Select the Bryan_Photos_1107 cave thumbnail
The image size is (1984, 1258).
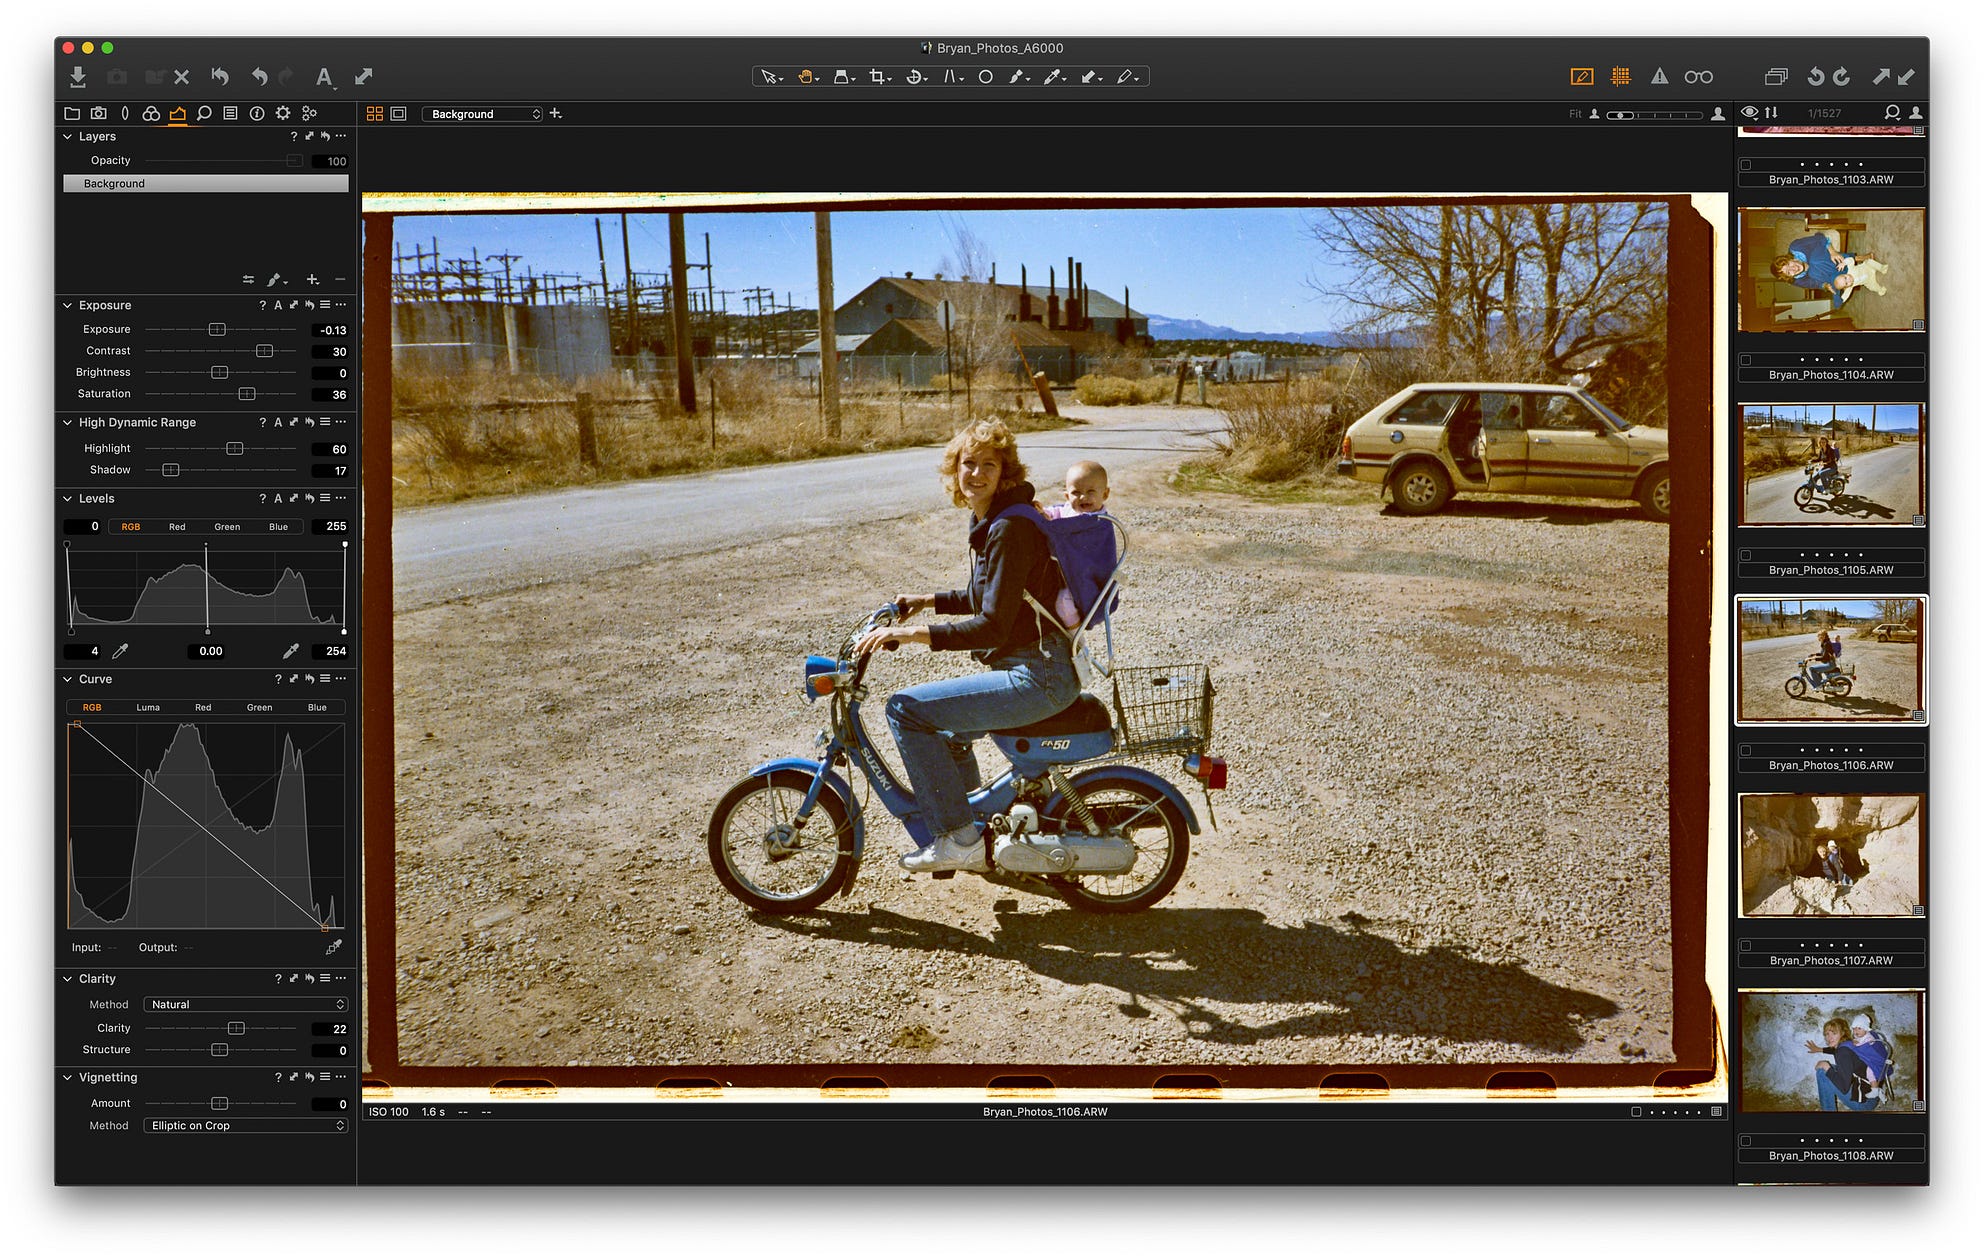pyautogui.click(x=1830, y=855)
